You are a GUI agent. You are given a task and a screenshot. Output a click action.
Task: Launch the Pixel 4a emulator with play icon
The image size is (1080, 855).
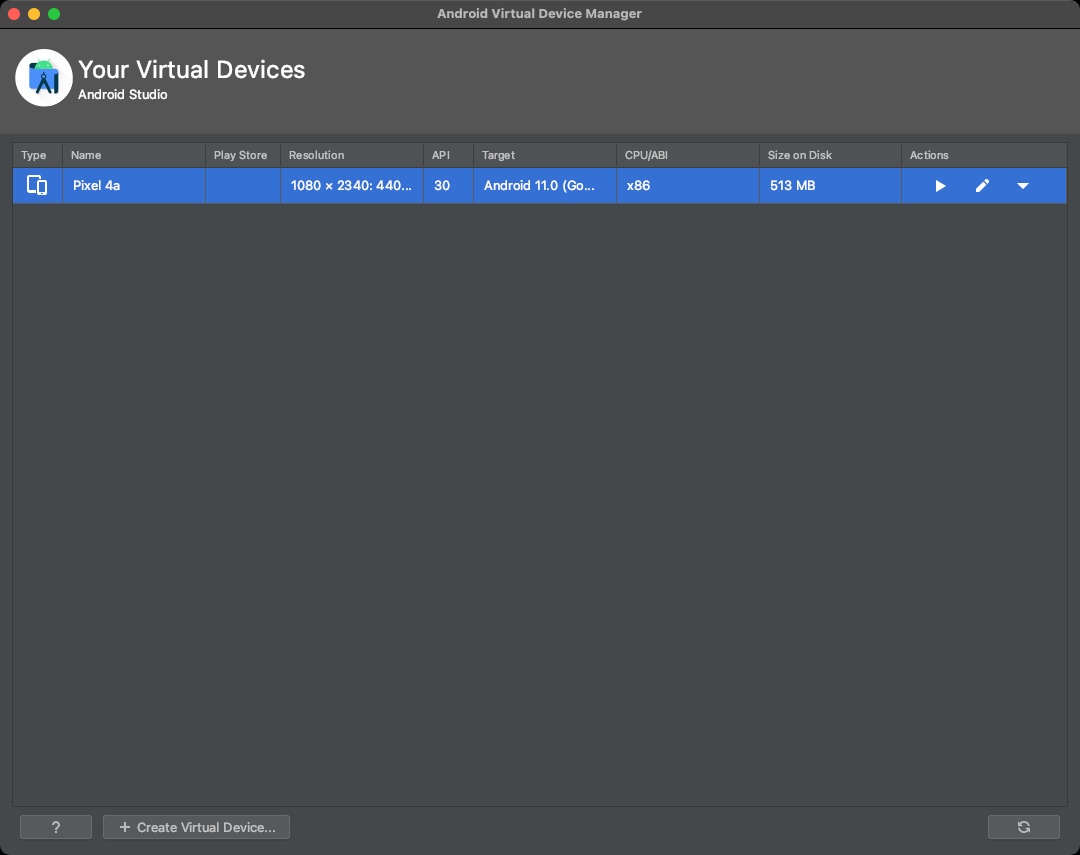tap(939, 186)
